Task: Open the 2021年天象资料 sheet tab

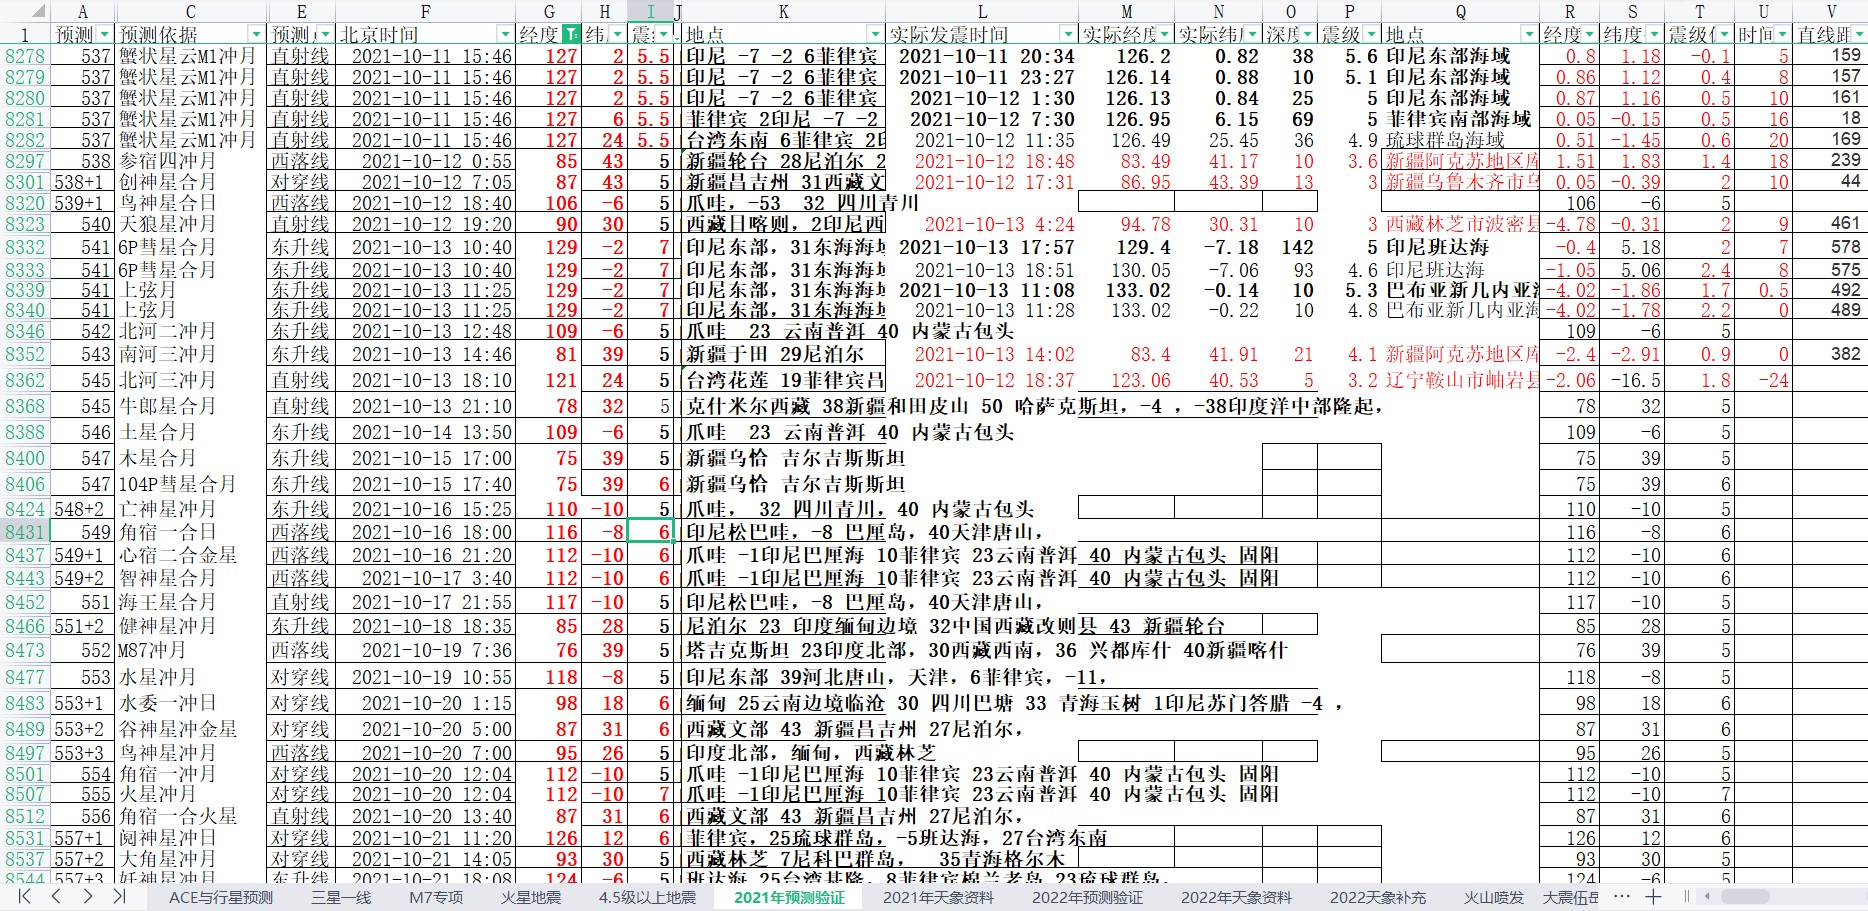Action: pos(938,897)
